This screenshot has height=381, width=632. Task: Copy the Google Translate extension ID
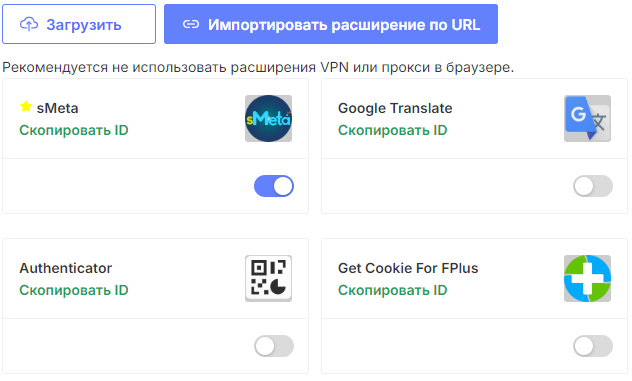393,130
